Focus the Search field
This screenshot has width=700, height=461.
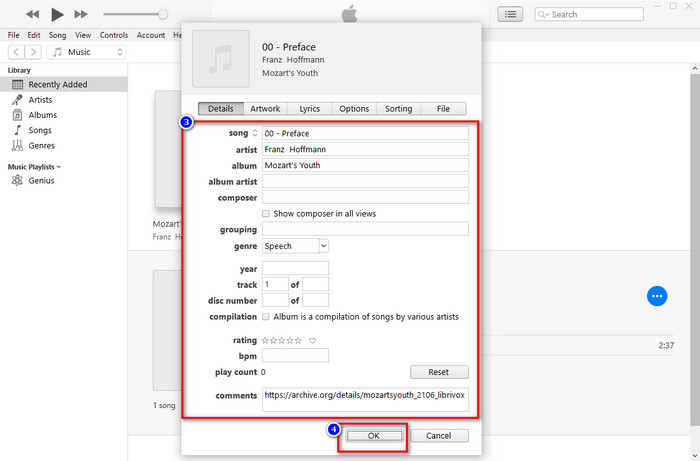tap(589, 14)
